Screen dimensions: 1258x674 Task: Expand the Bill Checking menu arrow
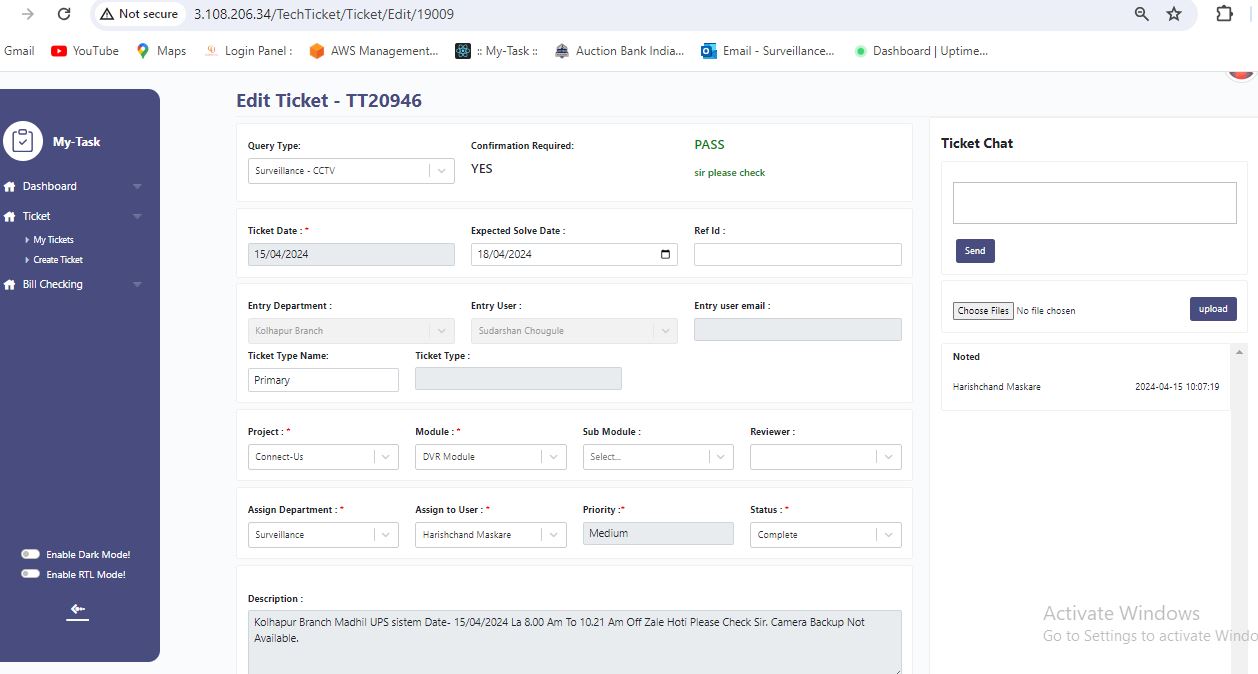click(x=137, y=285)
